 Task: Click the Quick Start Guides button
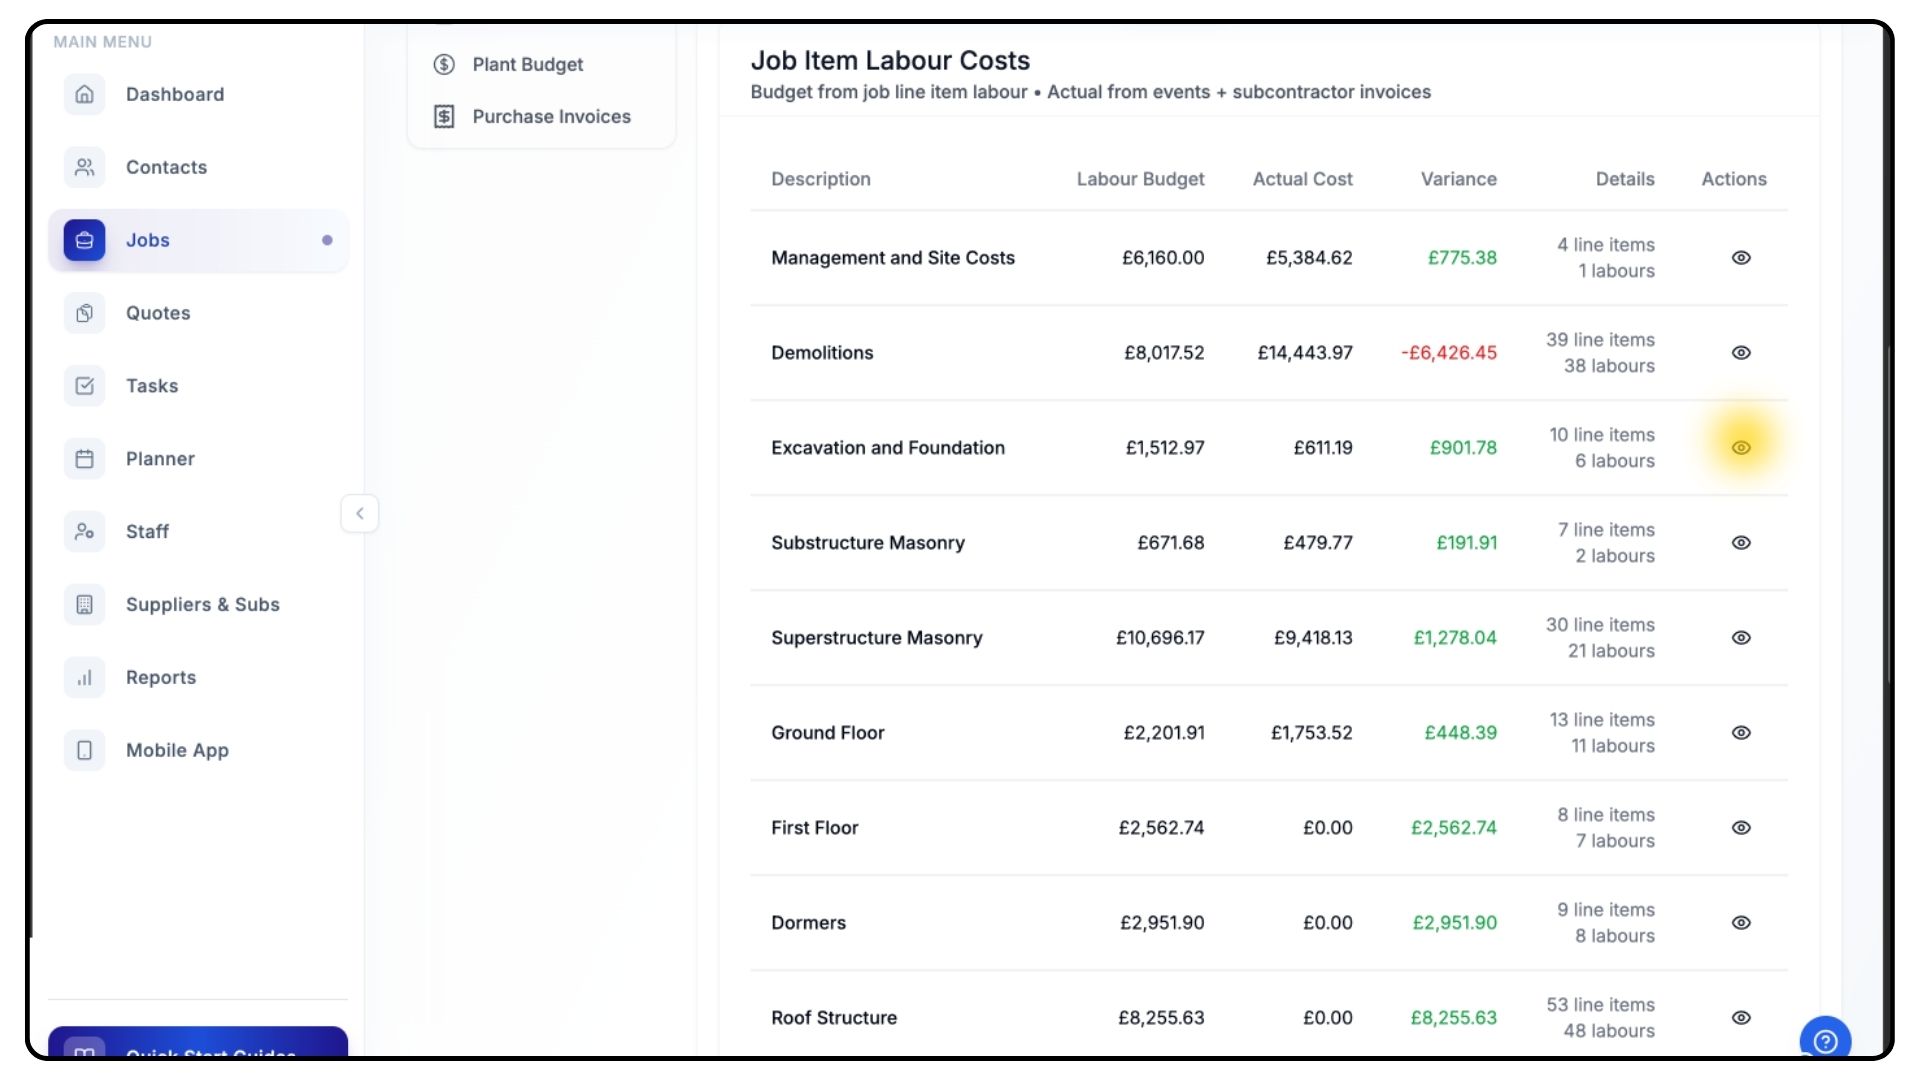[198, 1042]
